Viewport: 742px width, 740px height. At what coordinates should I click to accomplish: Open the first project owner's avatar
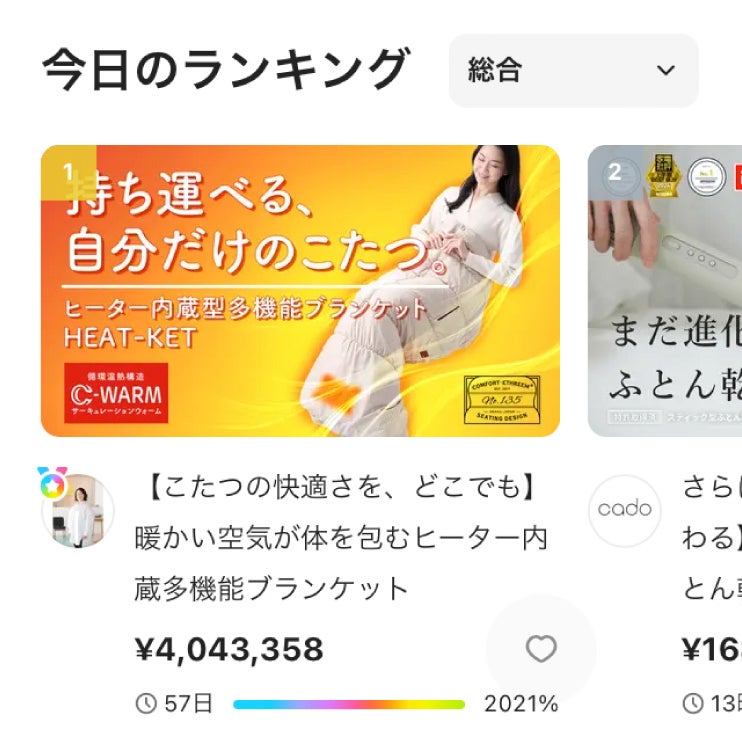[x=78, y=511]
